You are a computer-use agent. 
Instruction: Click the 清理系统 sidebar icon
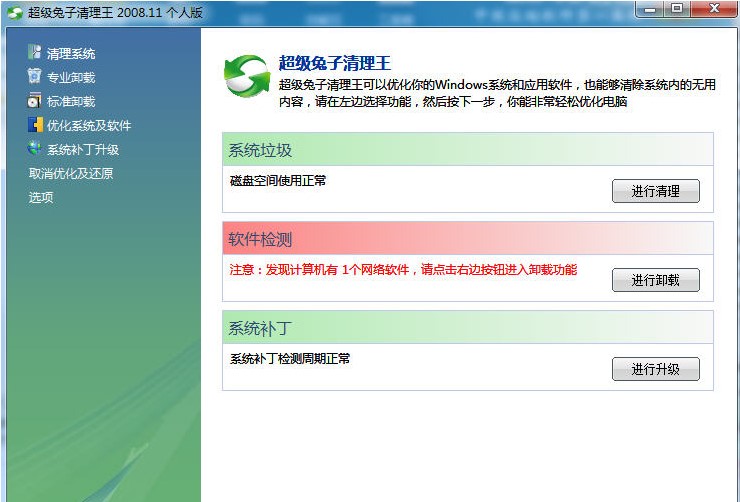point(34,52)
